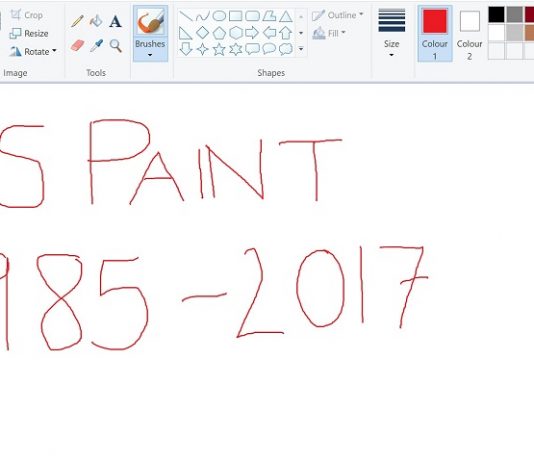This screenshot has height=462, width=534.
Task: Select the Eraser tool
Action: coord(78,45)
